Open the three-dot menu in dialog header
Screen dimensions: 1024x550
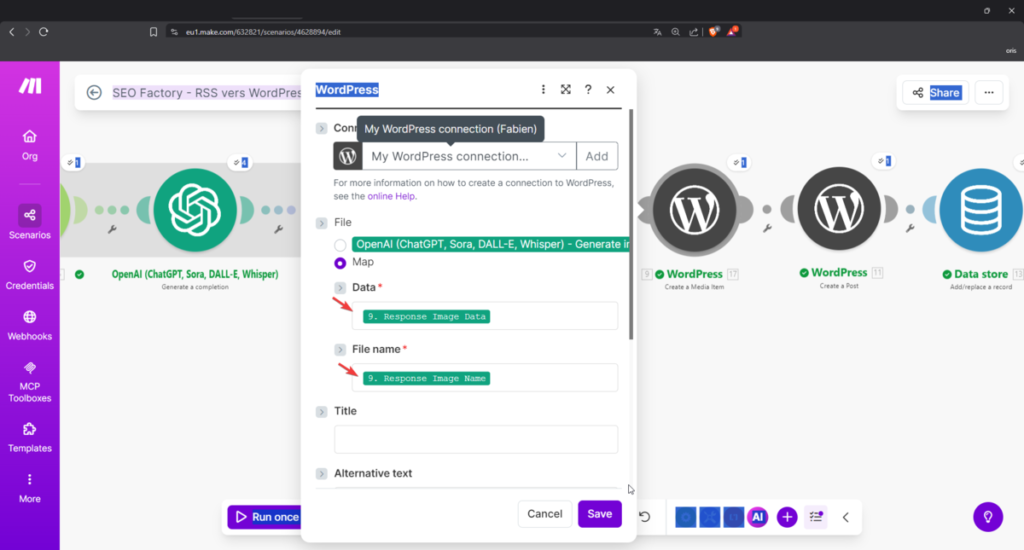544,90
